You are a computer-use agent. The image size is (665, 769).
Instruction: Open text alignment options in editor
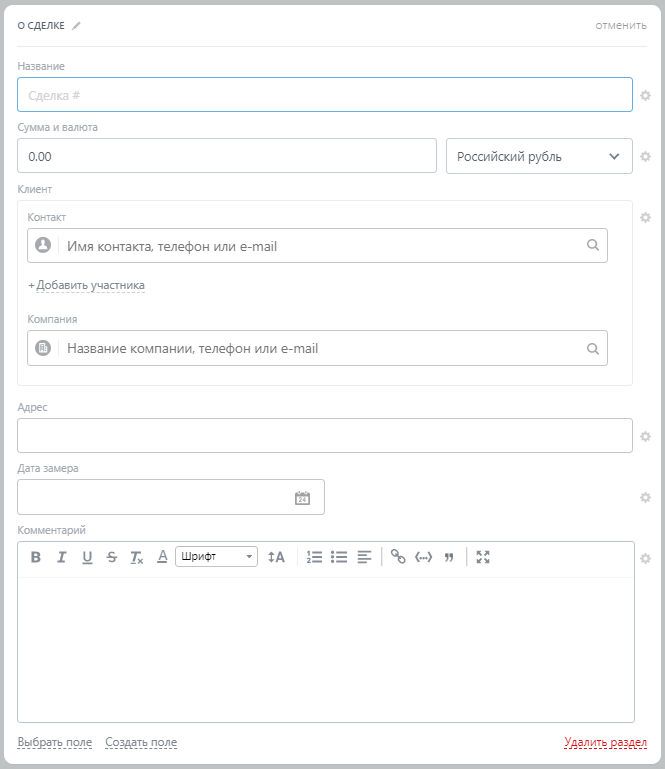pyautogui.click(x=364, y=557)
